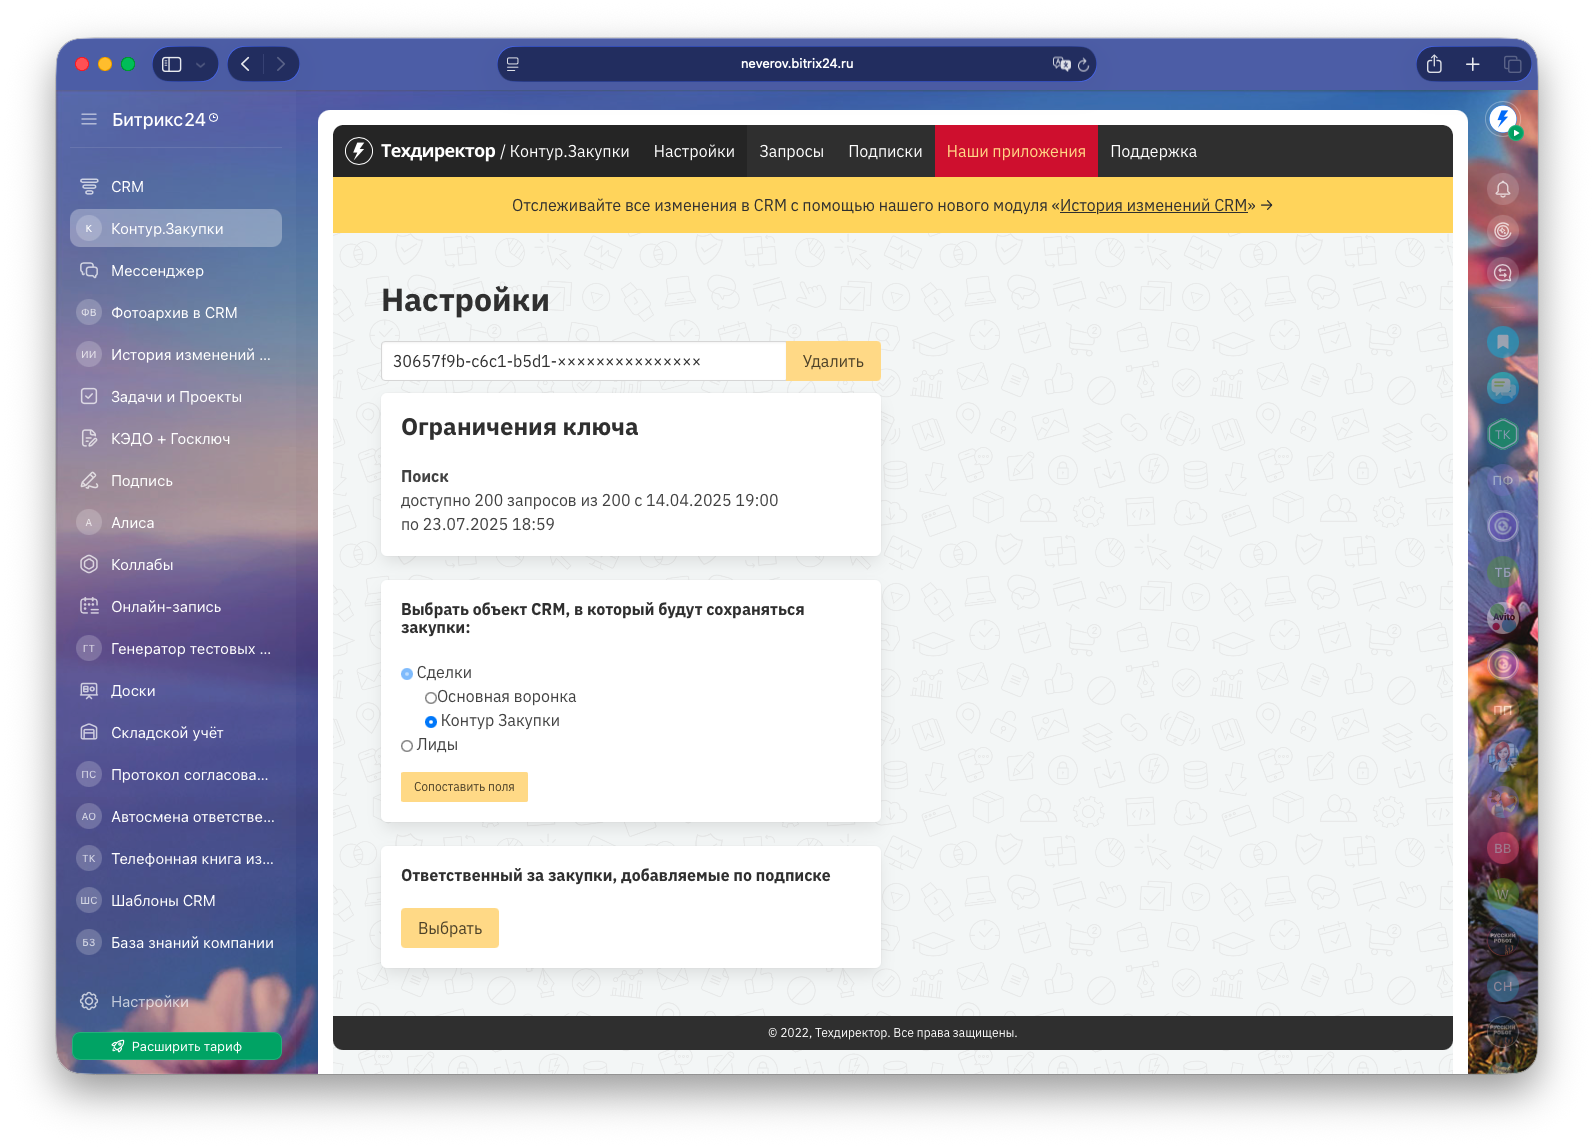1594x1148 pixels.
Task: Go forward in browser history
Action: [x=281, y=64]
